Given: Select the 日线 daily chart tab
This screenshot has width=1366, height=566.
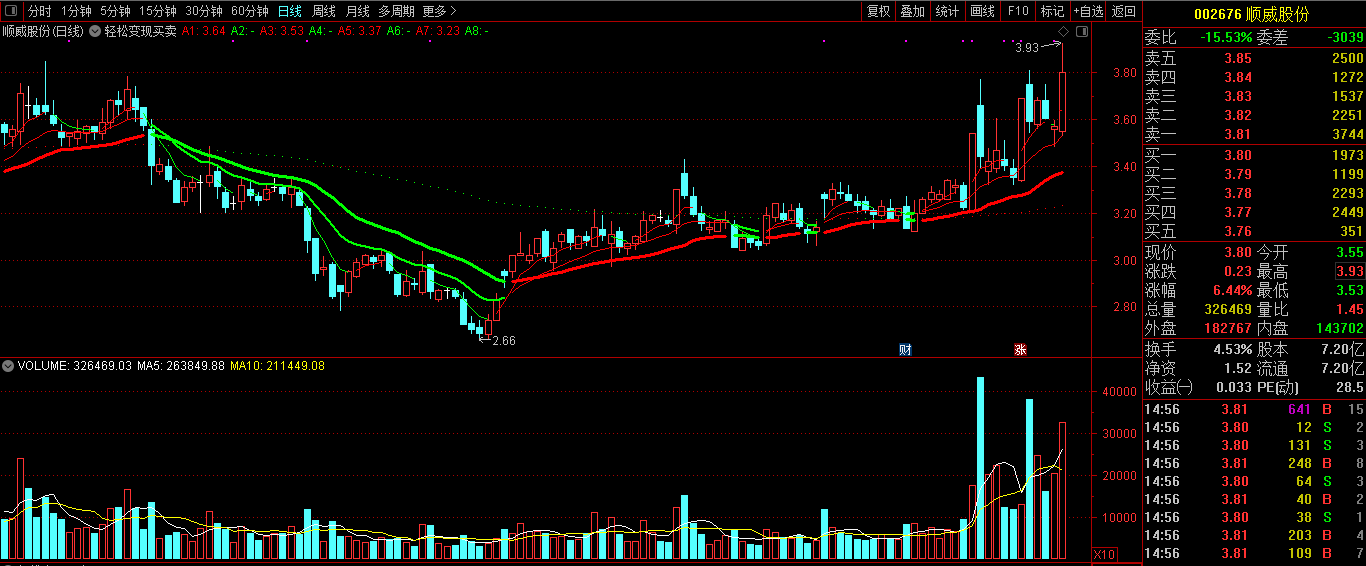Looking at the screenshot, I should pos(290,11).
